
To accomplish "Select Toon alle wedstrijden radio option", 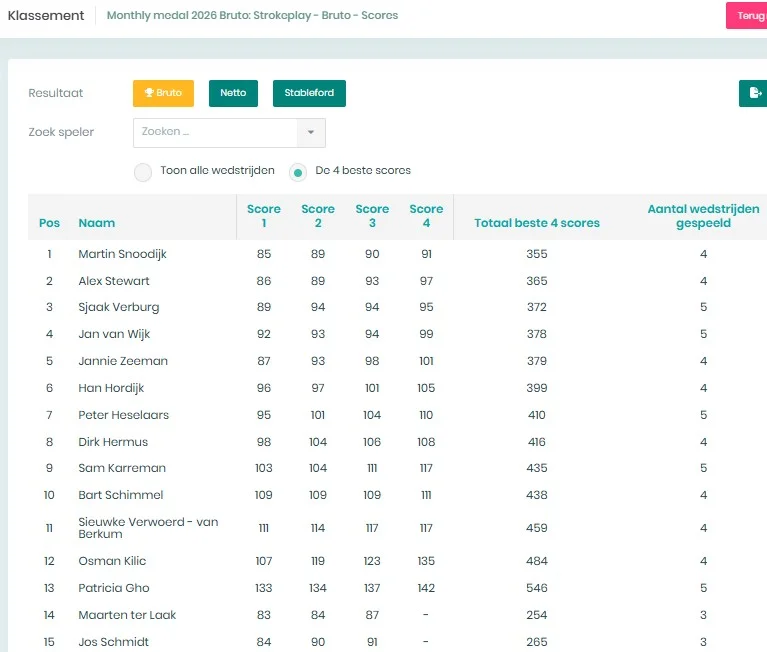I will [x=143, y=172].
